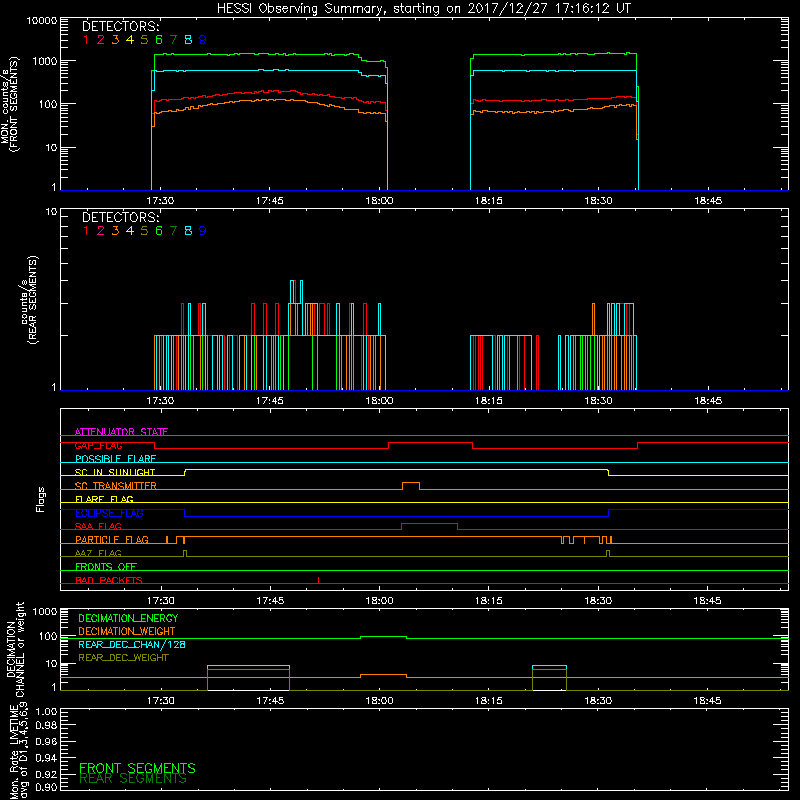Pick detector 2 in the rear segments legend

[x=101, y=231]
